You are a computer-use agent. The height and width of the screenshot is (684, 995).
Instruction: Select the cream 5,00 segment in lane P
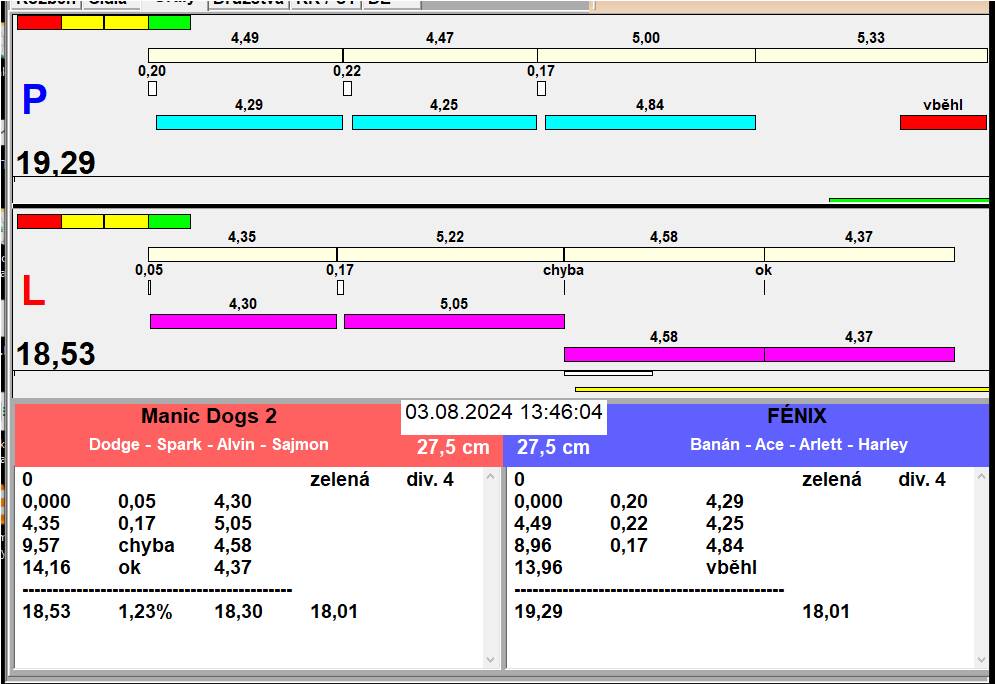pyautogui.click(x=647, y=55)
